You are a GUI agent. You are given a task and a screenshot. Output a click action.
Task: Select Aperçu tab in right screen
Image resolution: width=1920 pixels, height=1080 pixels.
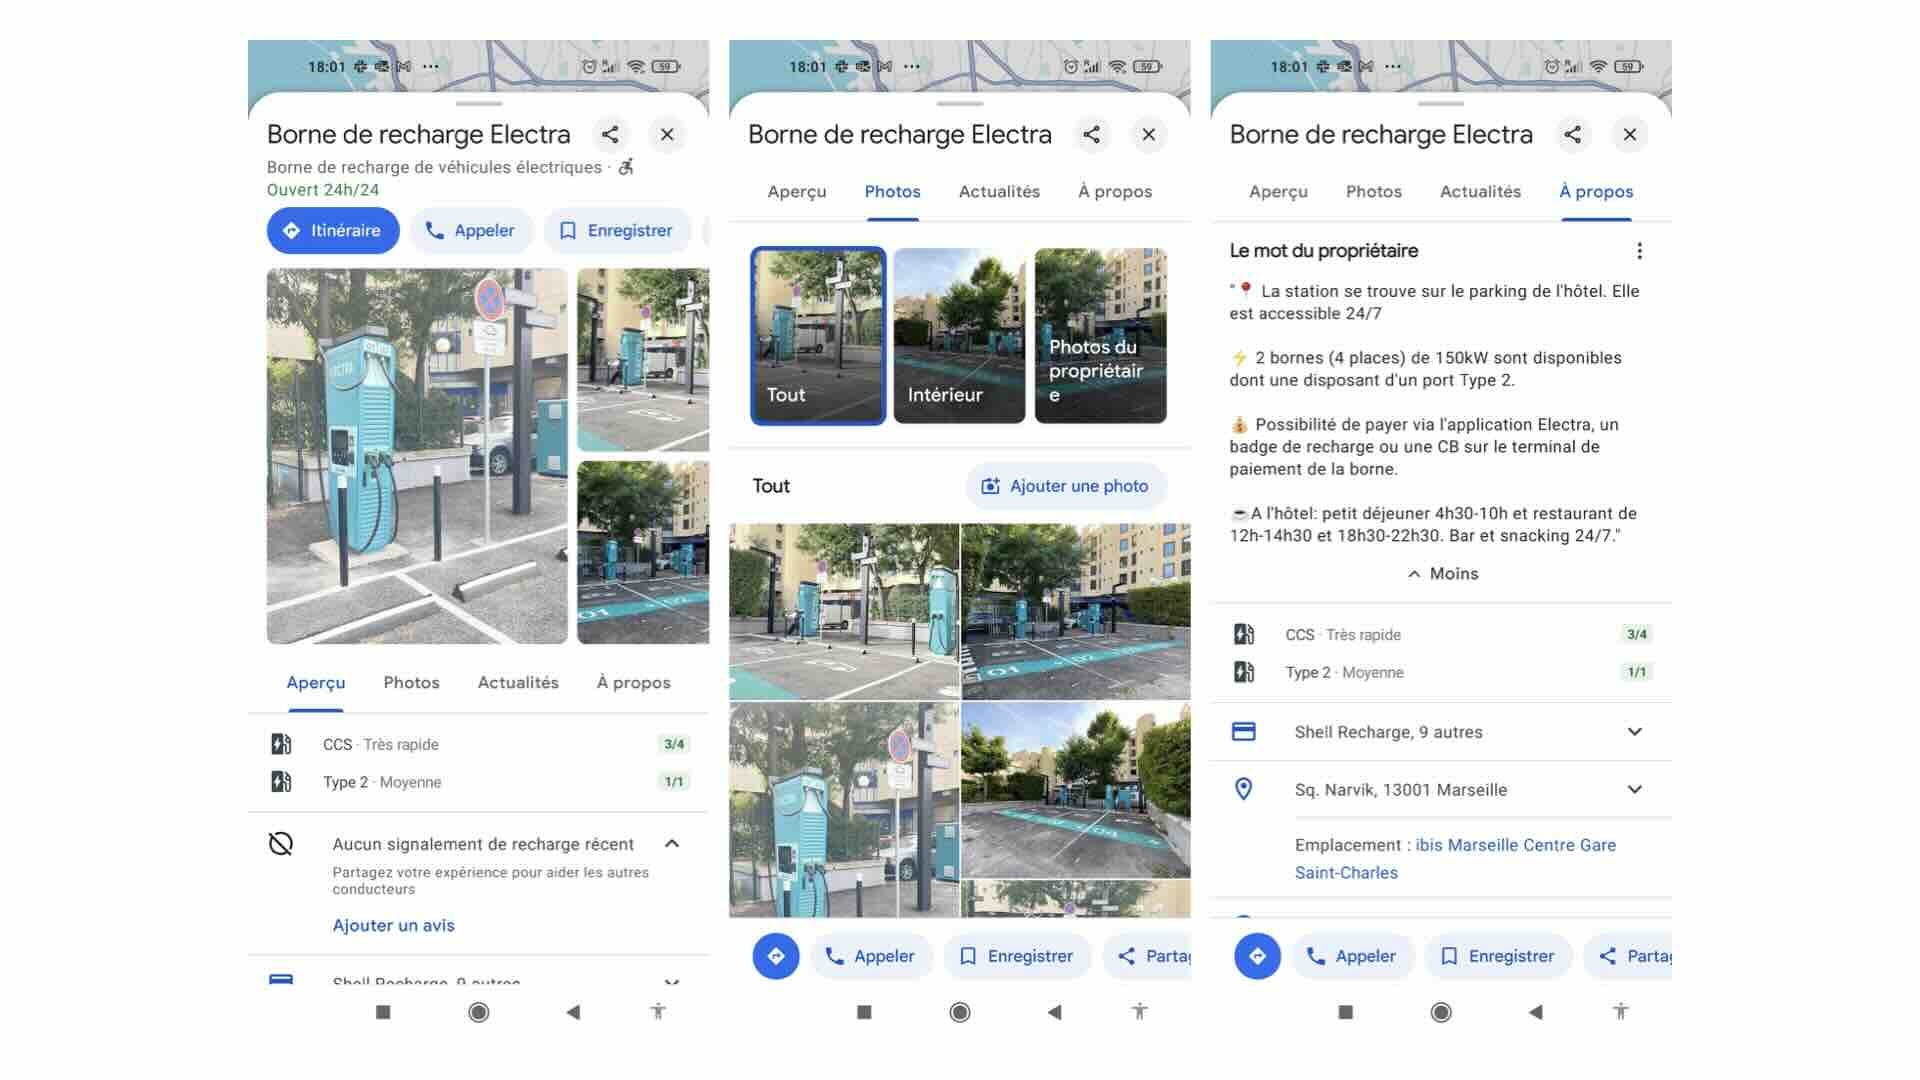pos(1278,192)
